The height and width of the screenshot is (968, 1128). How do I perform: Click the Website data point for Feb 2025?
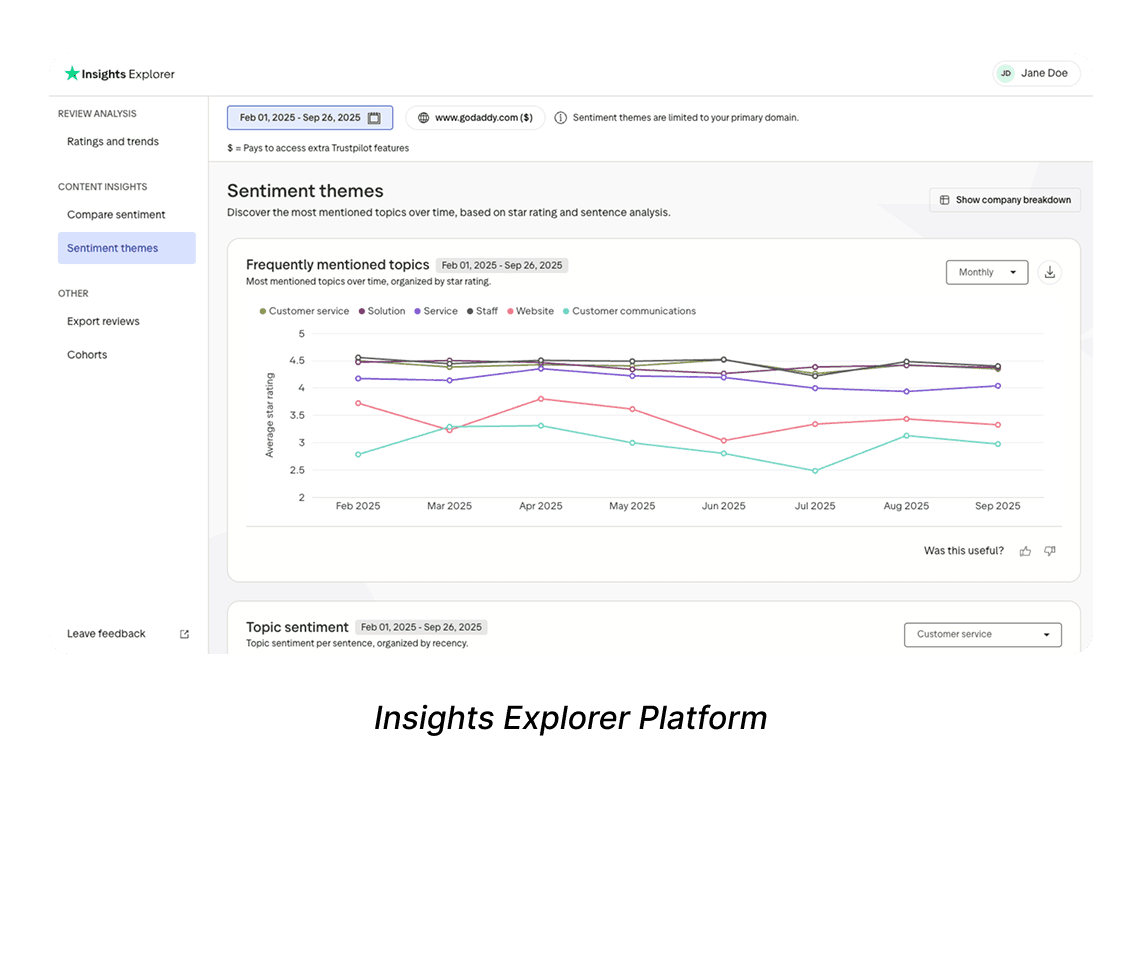[358, 403]
